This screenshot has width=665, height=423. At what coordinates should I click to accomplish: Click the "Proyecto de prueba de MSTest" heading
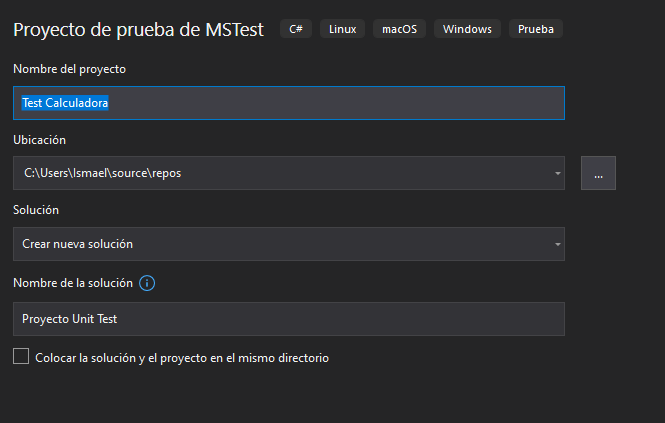[x=138, y=30]
